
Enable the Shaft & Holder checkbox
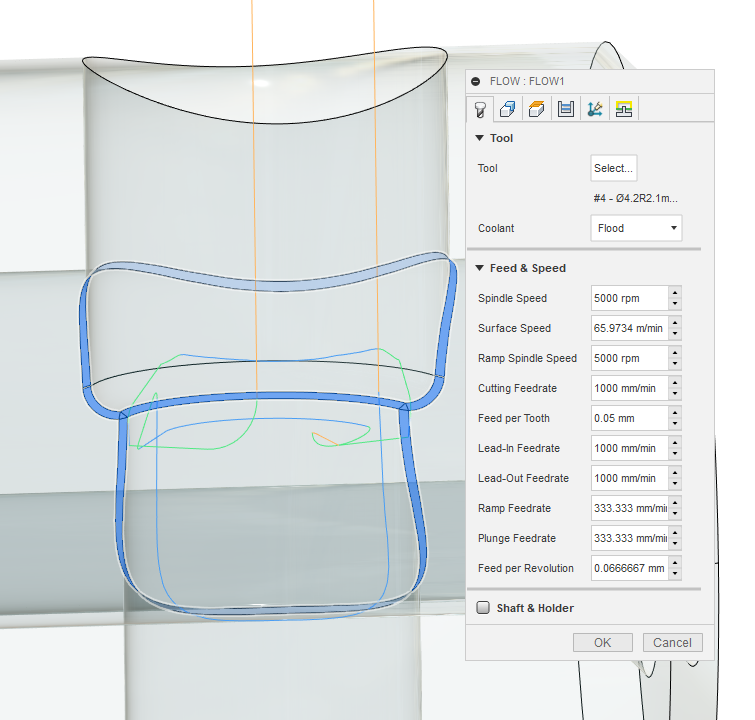[483, 608]
